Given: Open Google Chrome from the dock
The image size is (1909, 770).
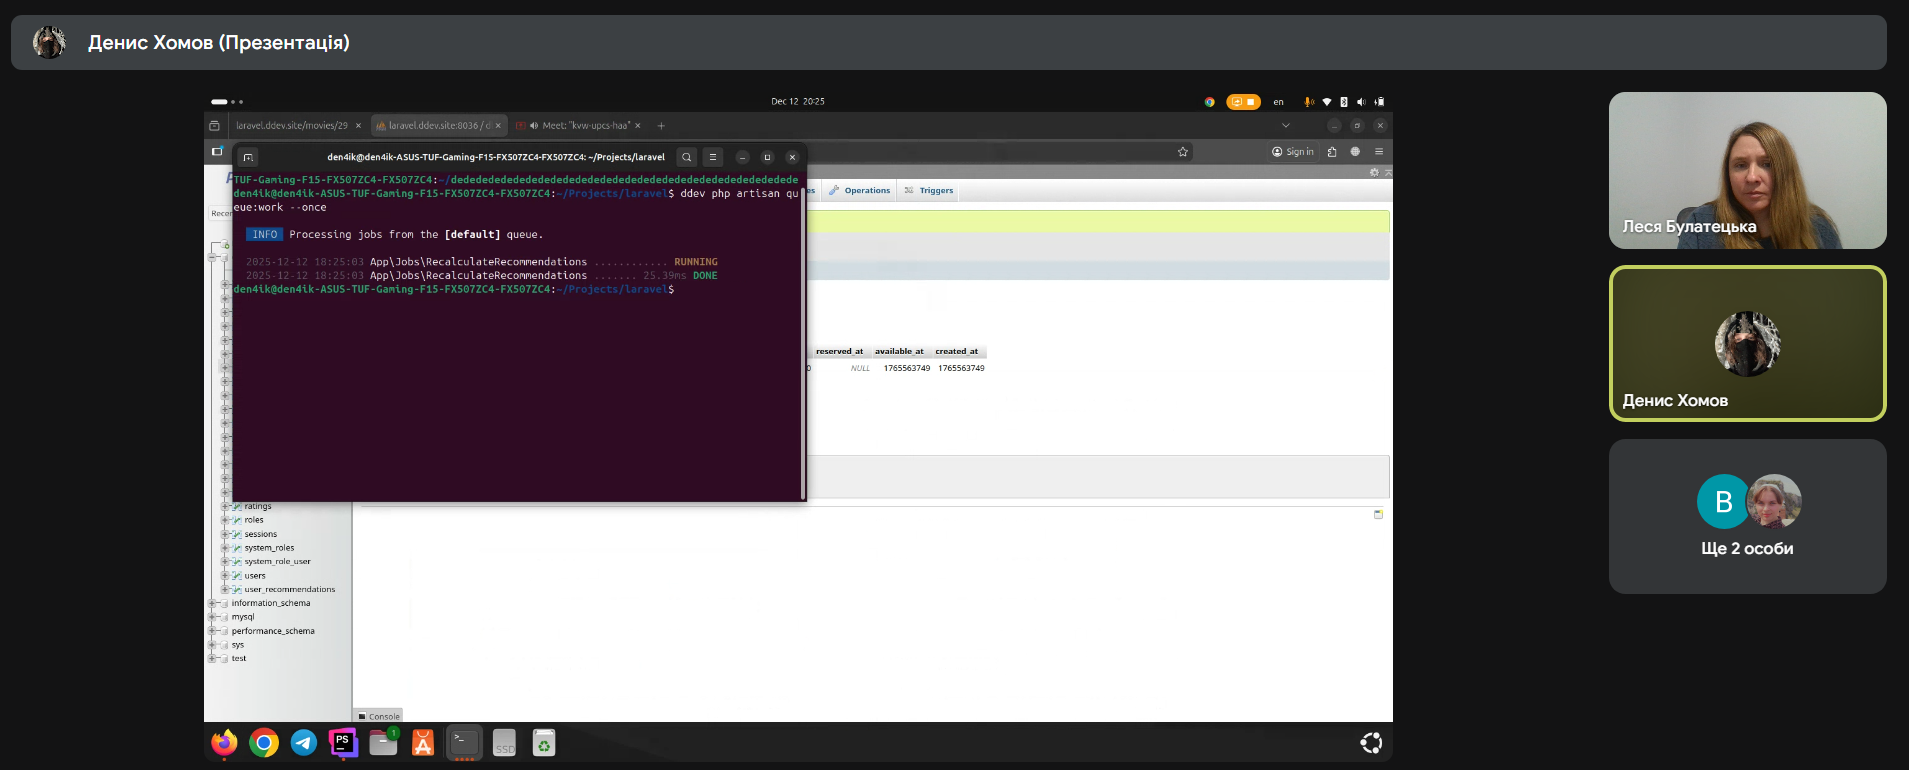Looking at the screenshot, I should [x=264, y=743].
